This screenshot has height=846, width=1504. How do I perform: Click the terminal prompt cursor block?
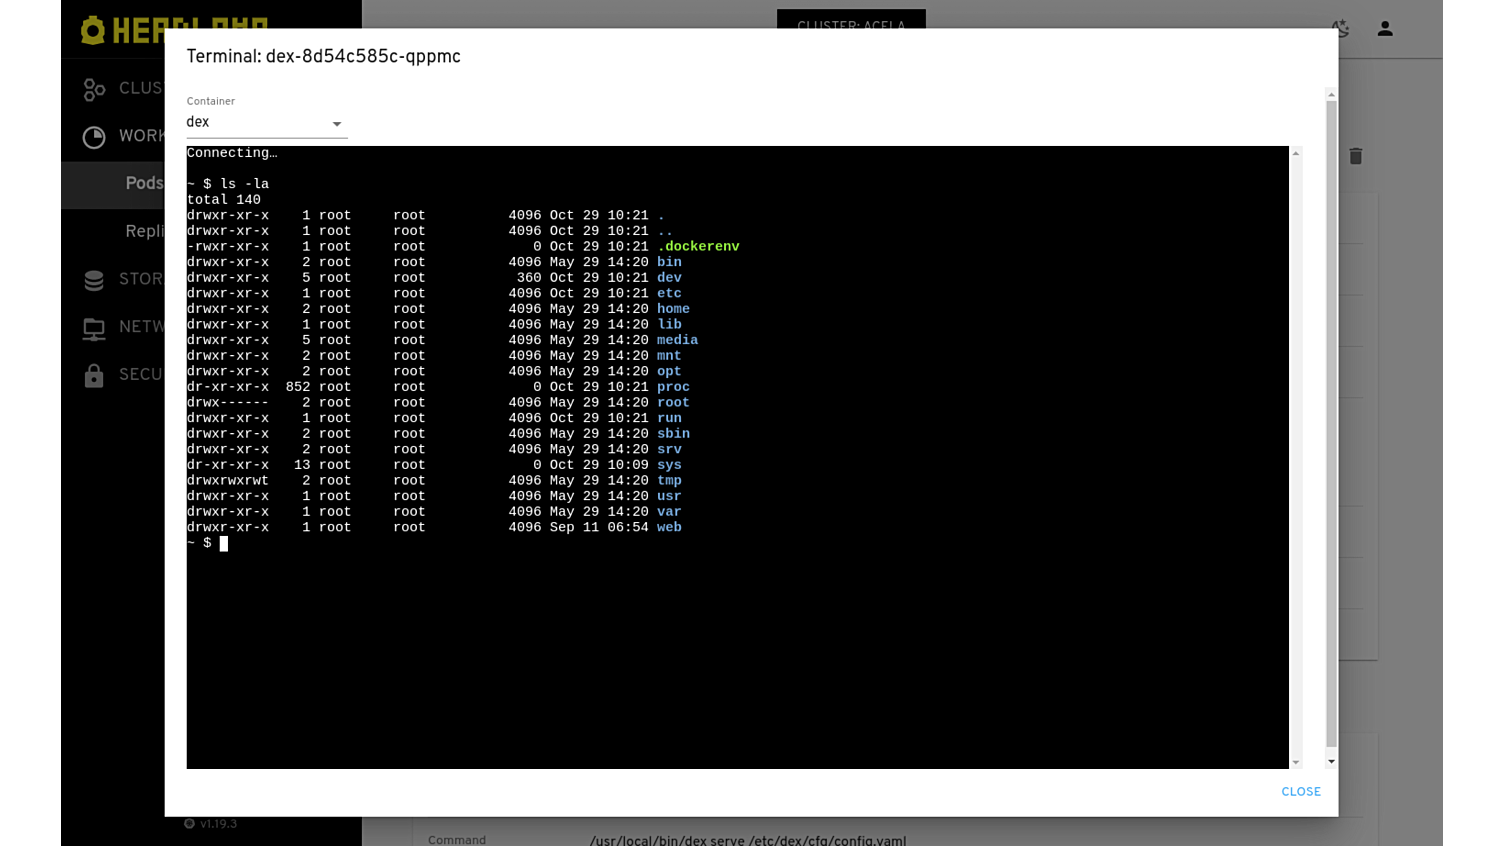point(224,544)
